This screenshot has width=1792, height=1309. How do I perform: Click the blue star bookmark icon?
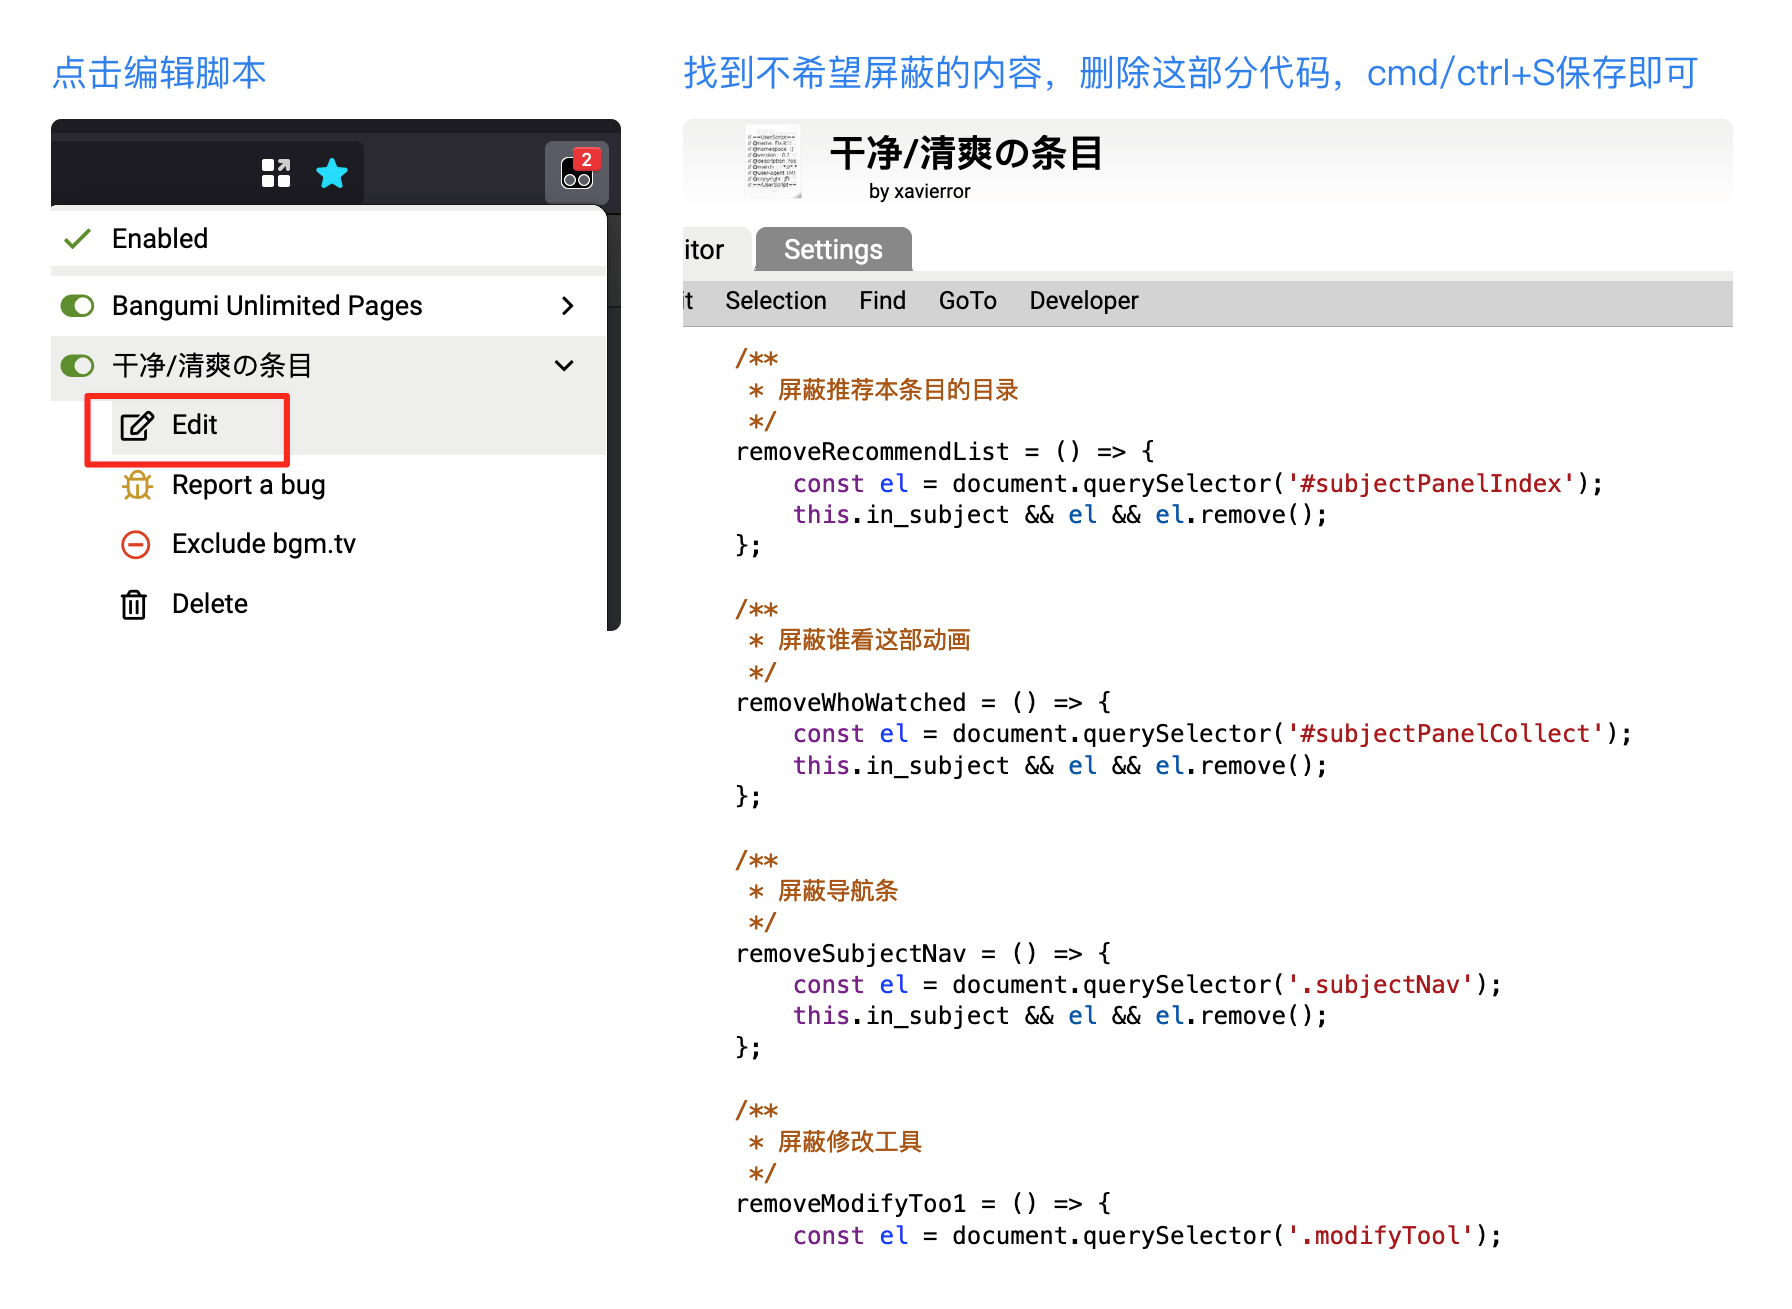tap(331, 174)
